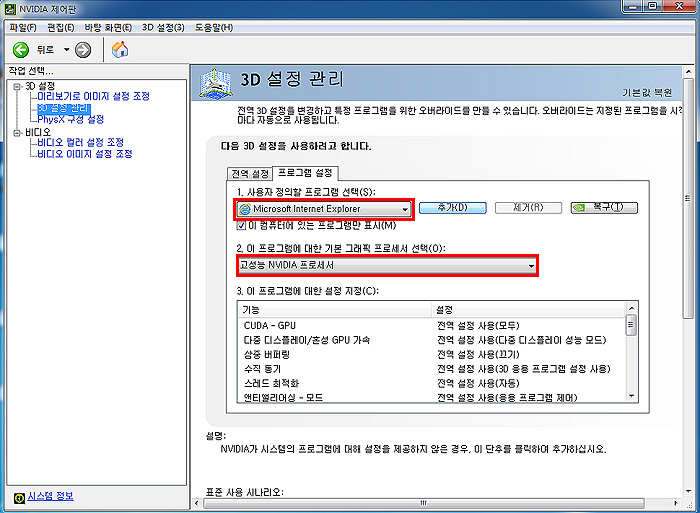Click the NVIDIA Control Panel title icon
This screenshot has height=513, width=700.
(10, 9)
